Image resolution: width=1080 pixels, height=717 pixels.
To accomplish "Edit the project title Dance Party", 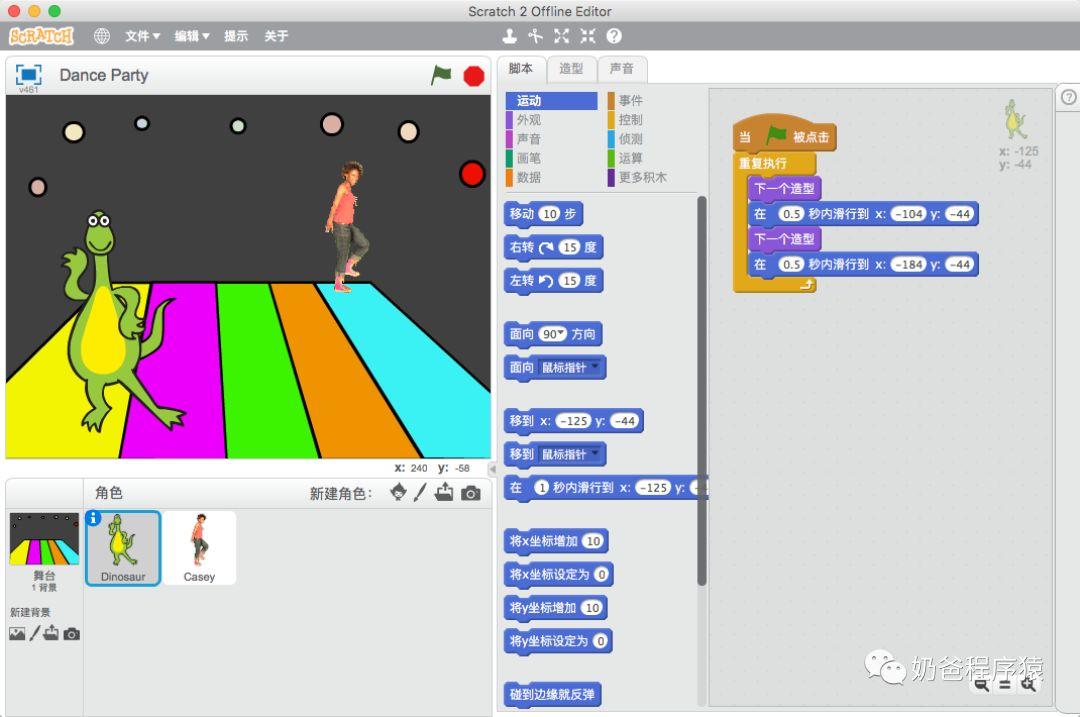I will click(104, 75).
